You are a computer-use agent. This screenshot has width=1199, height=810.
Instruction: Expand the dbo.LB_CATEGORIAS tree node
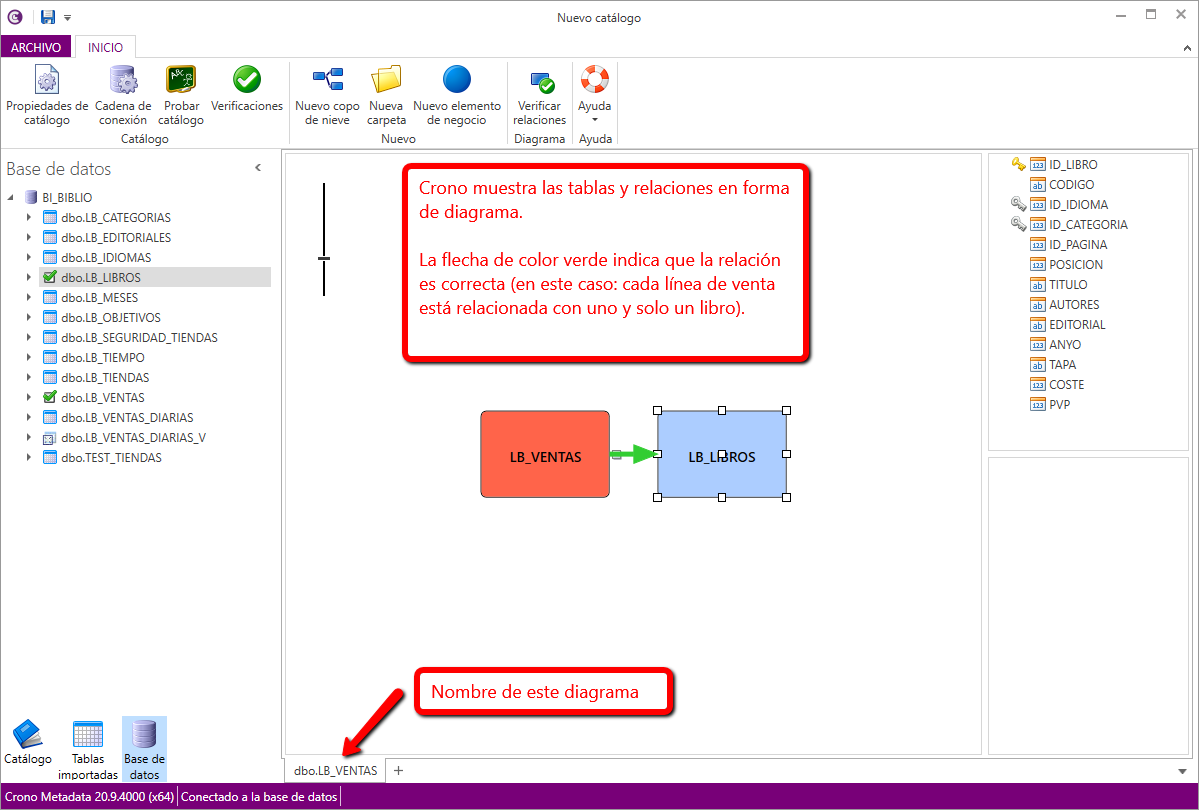coord(29,218)
